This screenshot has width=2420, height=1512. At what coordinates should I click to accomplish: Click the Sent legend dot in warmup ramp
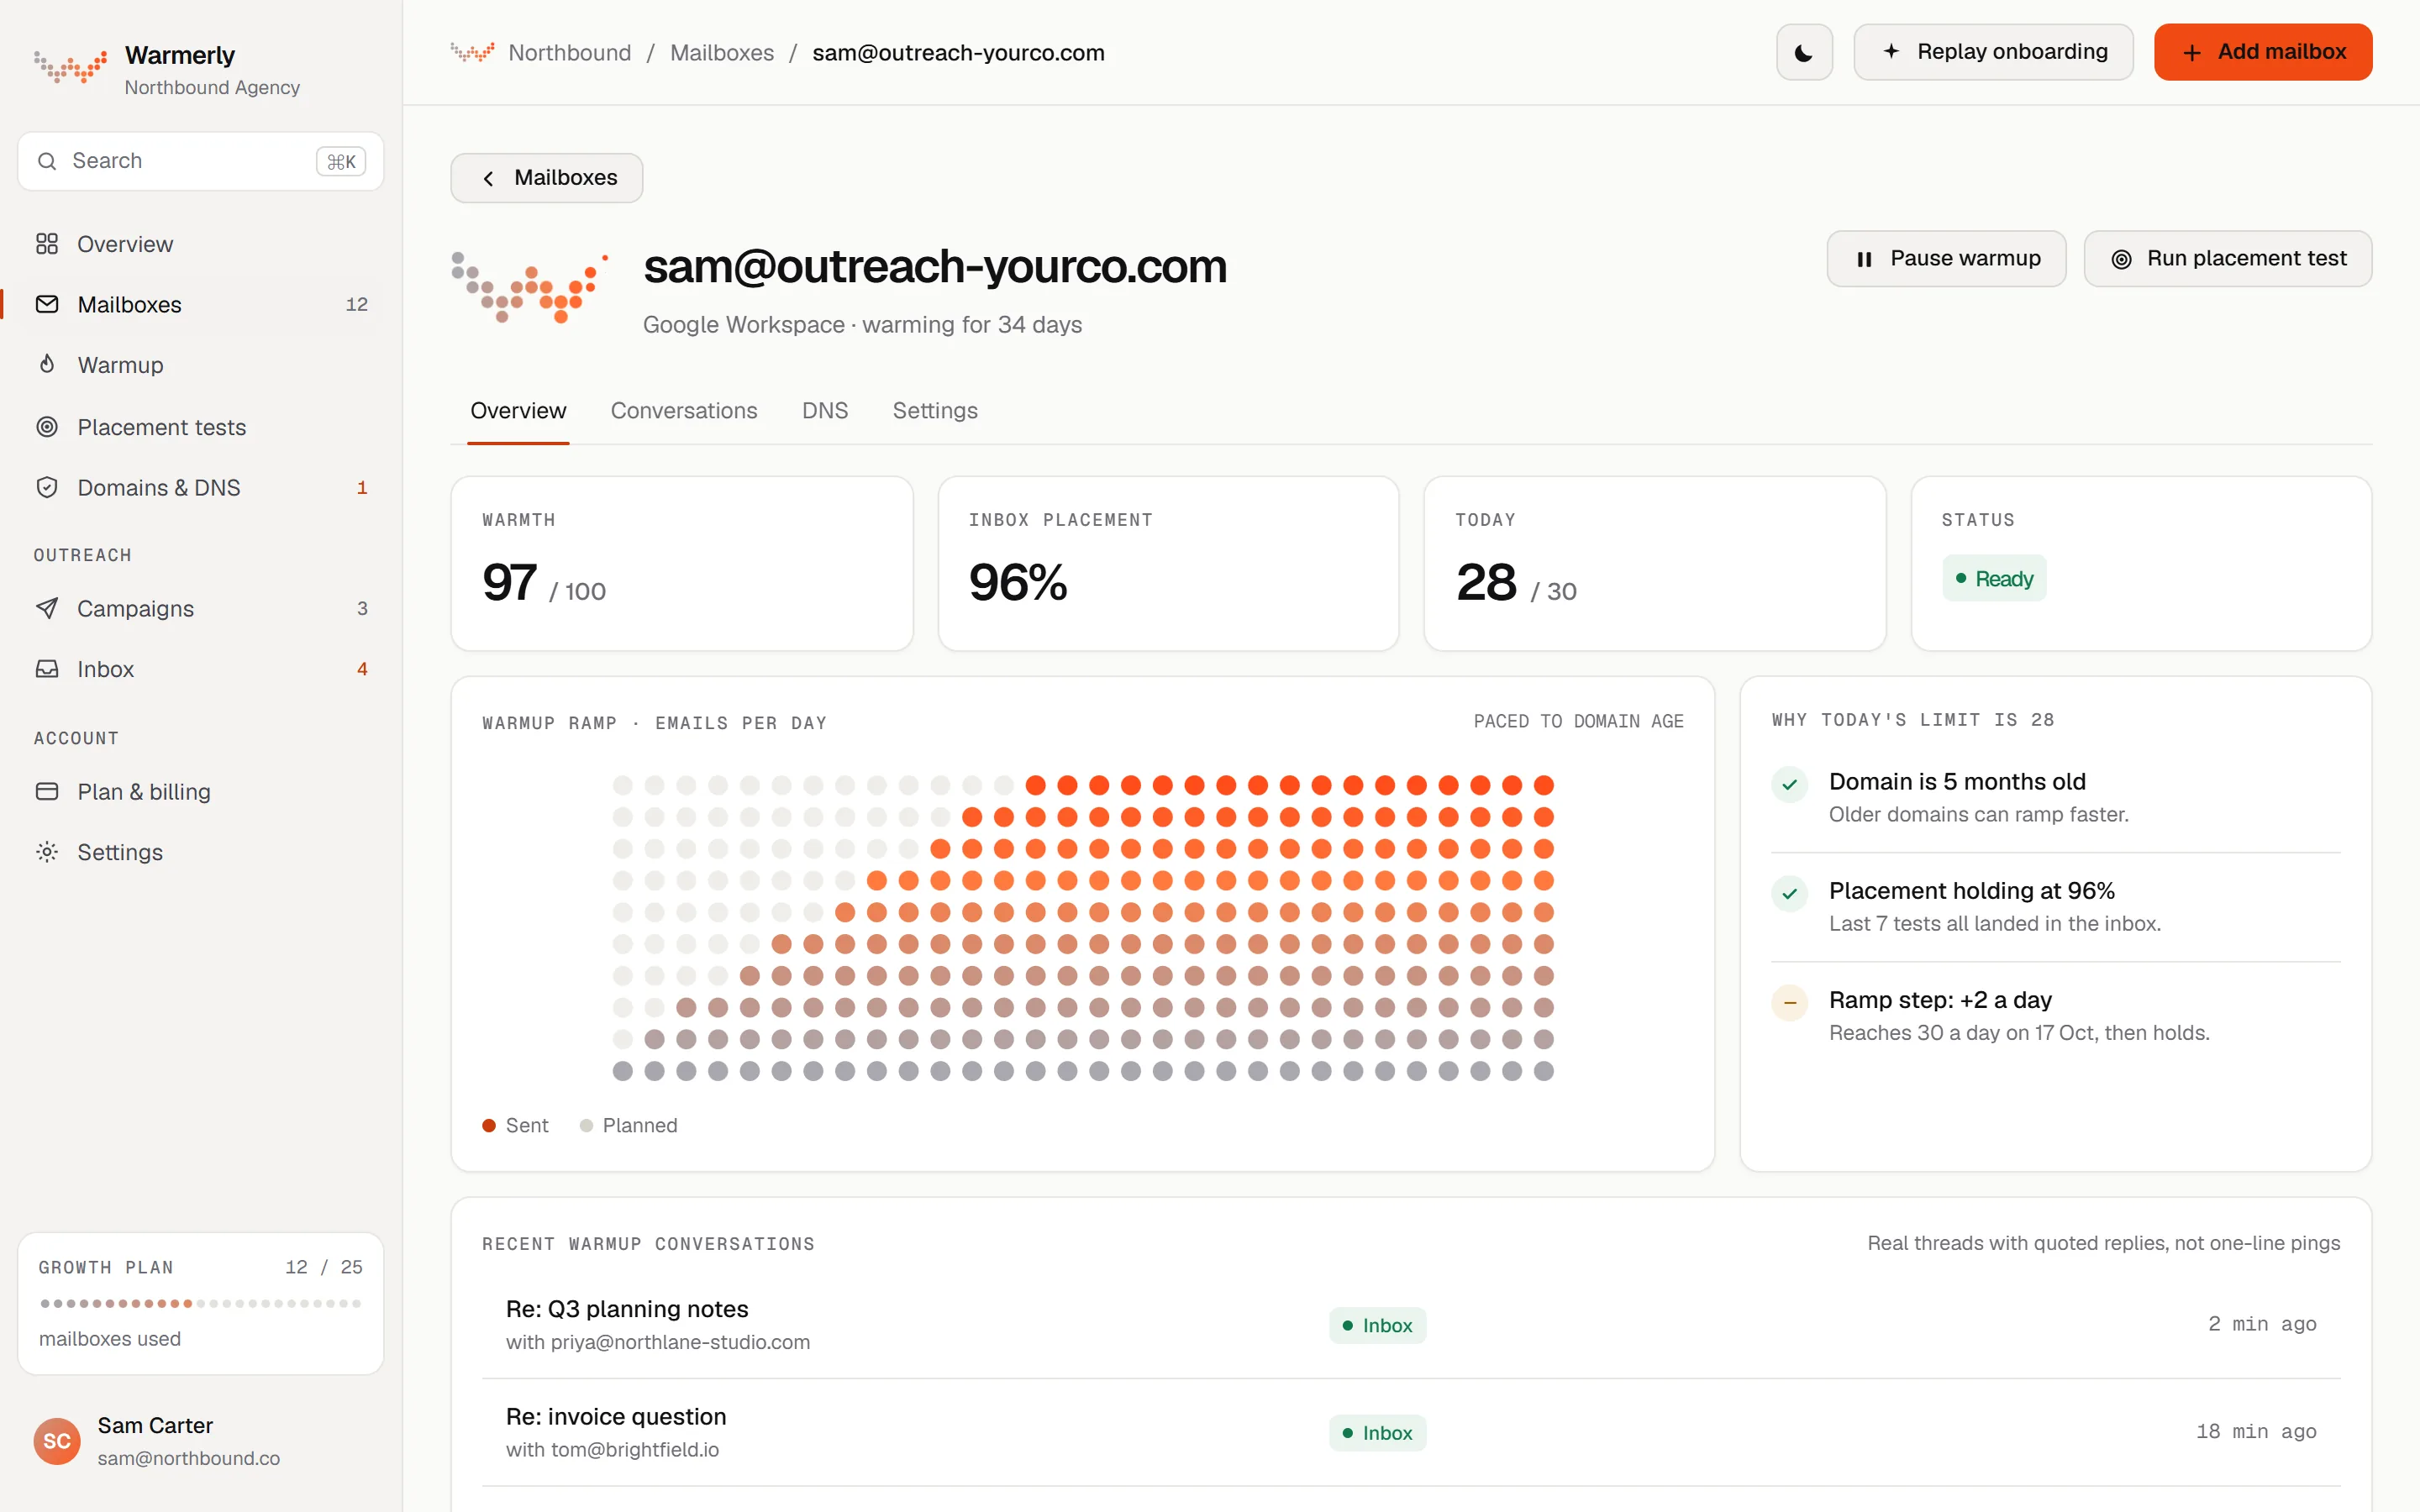(489, 1125)
